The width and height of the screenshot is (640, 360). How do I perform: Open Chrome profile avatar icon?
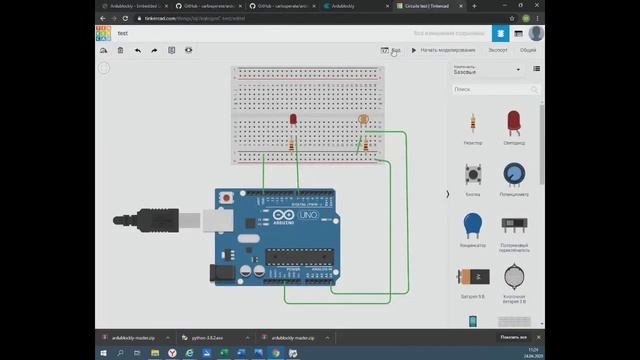[526, 18]
